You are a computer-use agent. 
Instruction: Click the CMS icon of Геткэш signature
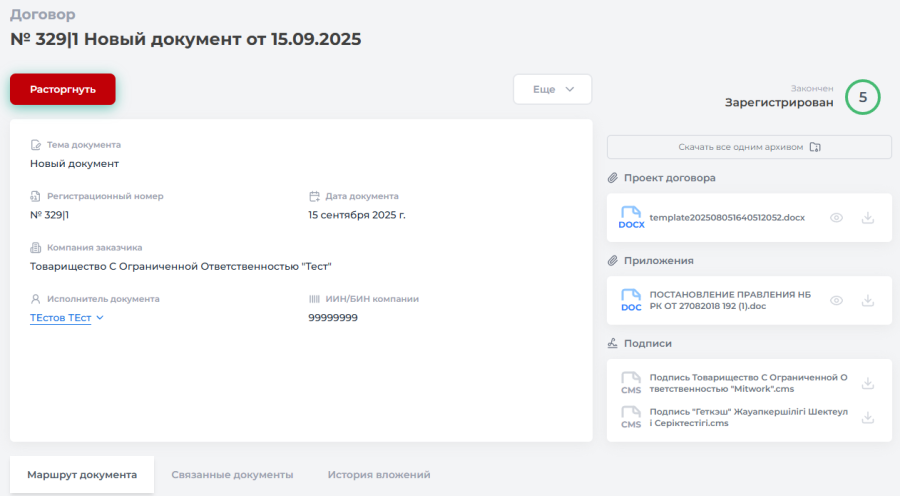pos(631,417)
